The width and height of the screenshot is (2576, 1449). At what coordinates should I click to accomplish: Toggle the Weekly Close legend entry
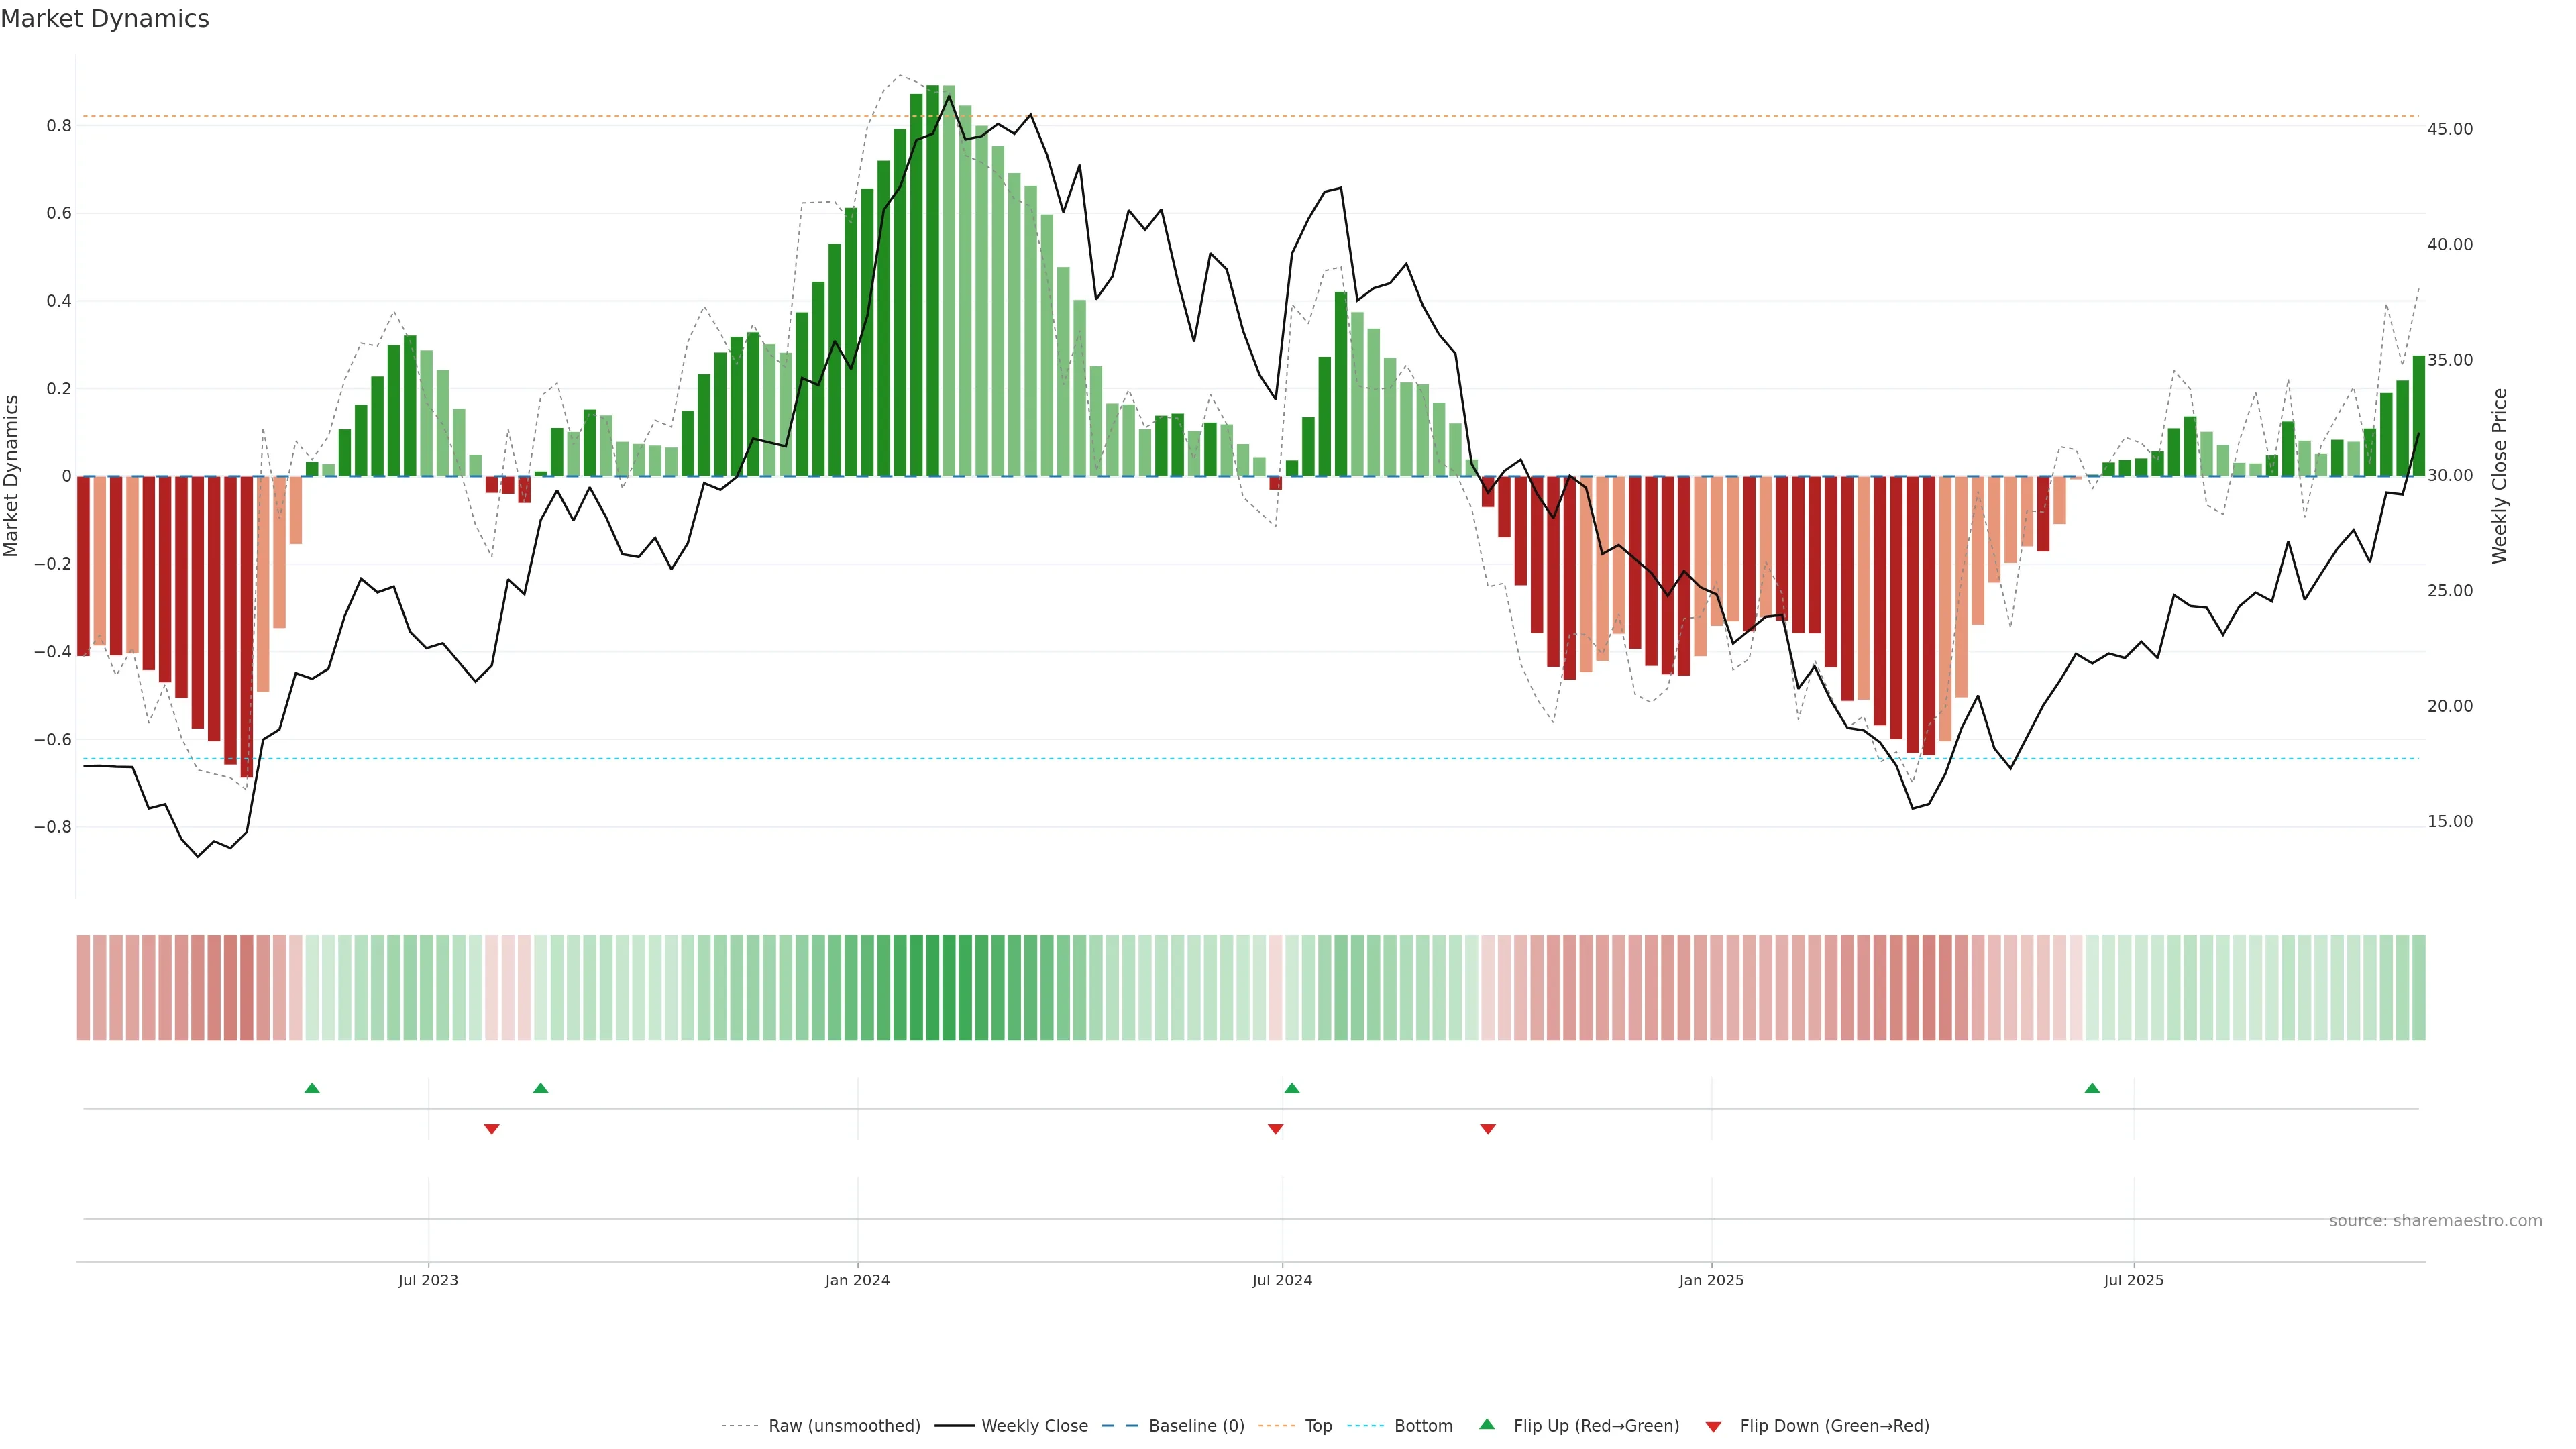coord(1034,1426)
